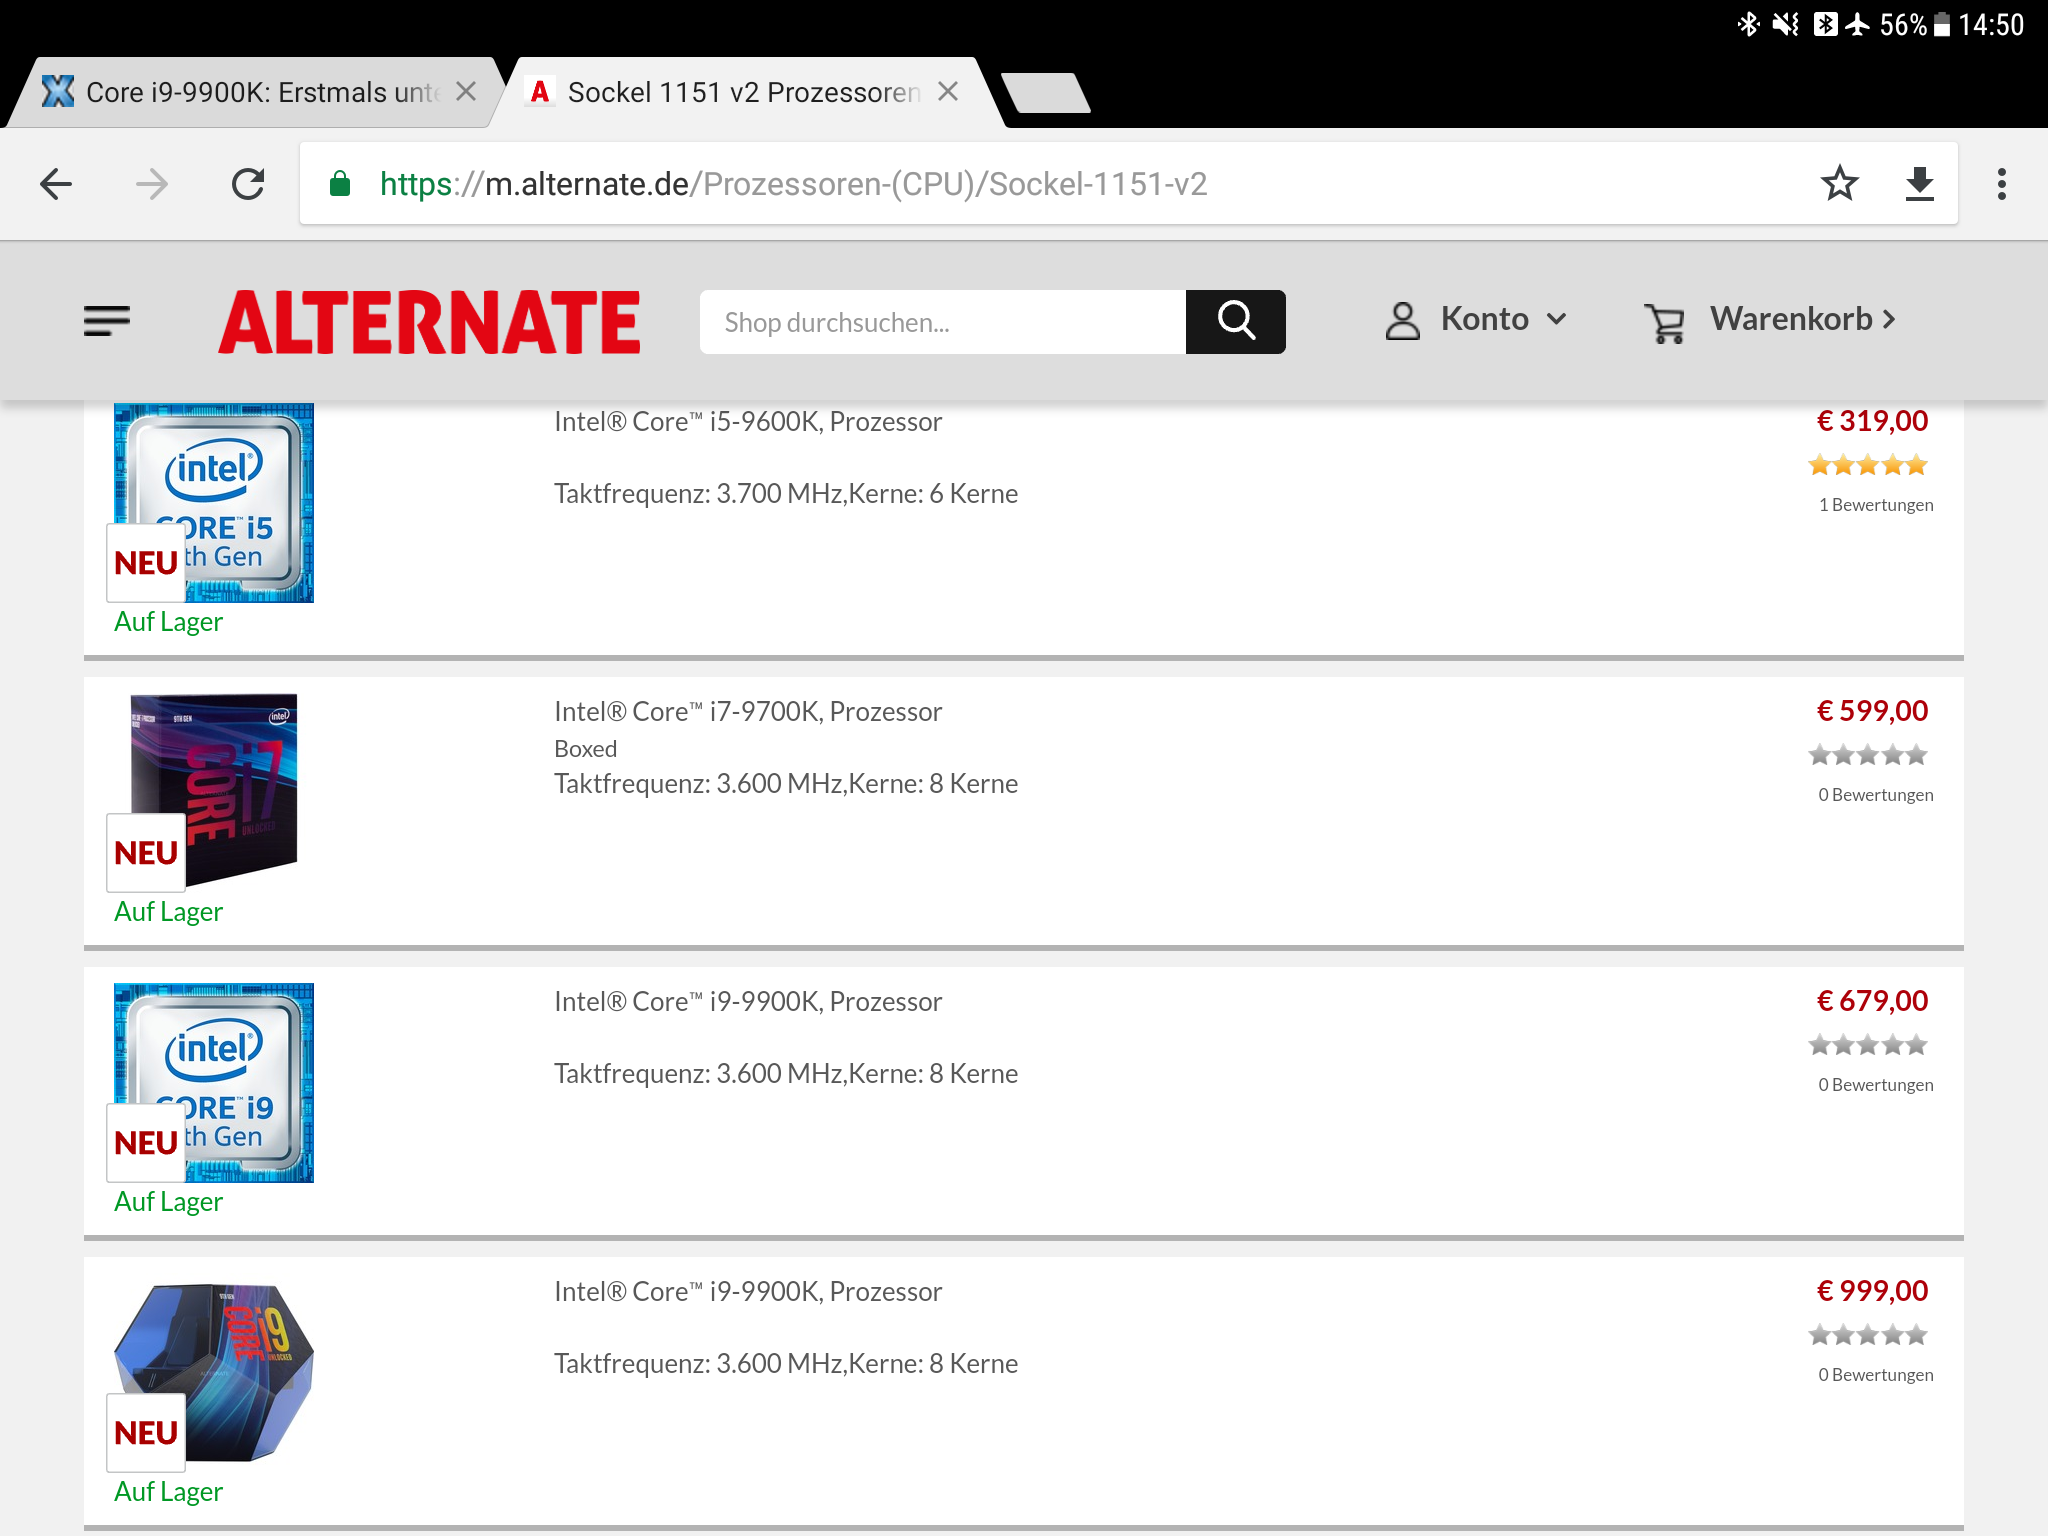Click the € 319,00 price
This screenshot has height=1536, width=2048.
coord(1872,421)
